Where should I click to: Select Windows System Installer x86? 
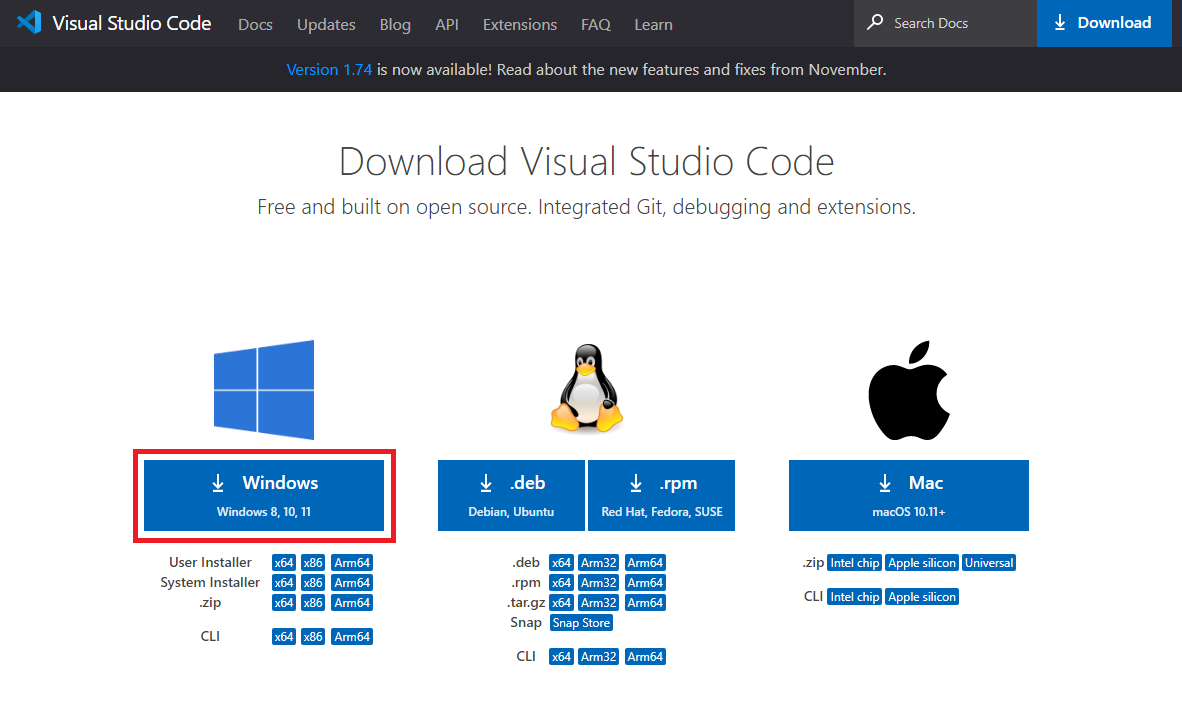[313, 582]
